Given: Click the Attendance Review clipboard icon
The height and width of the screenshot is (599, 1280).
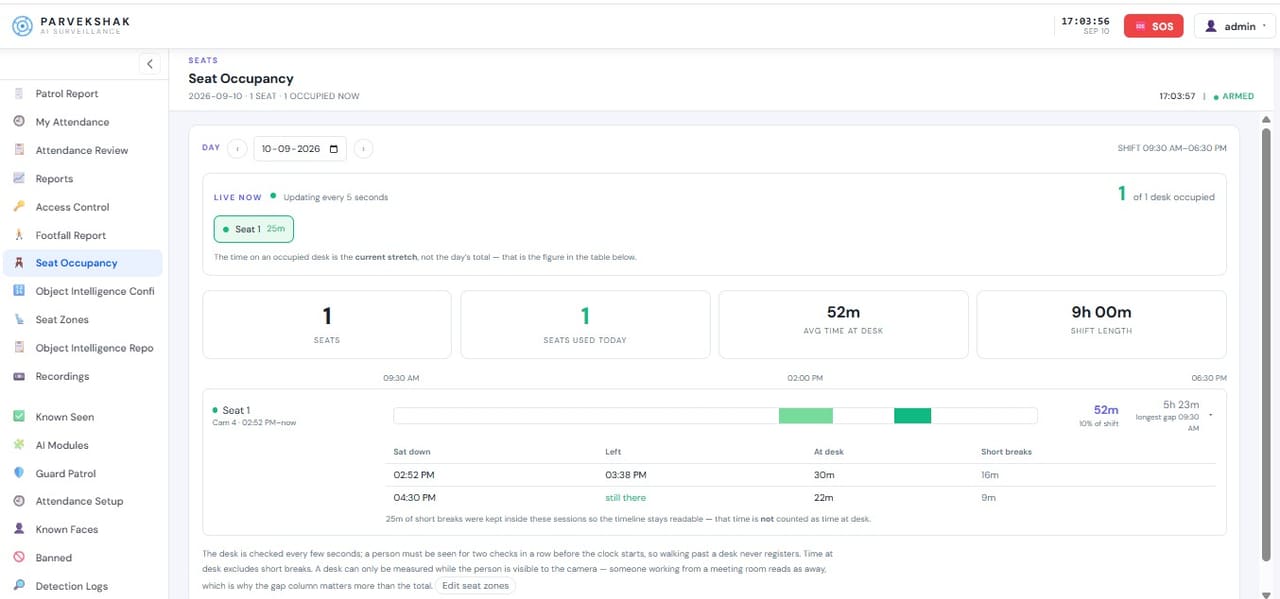Looking at the screenshot, I should click(19, 150).
